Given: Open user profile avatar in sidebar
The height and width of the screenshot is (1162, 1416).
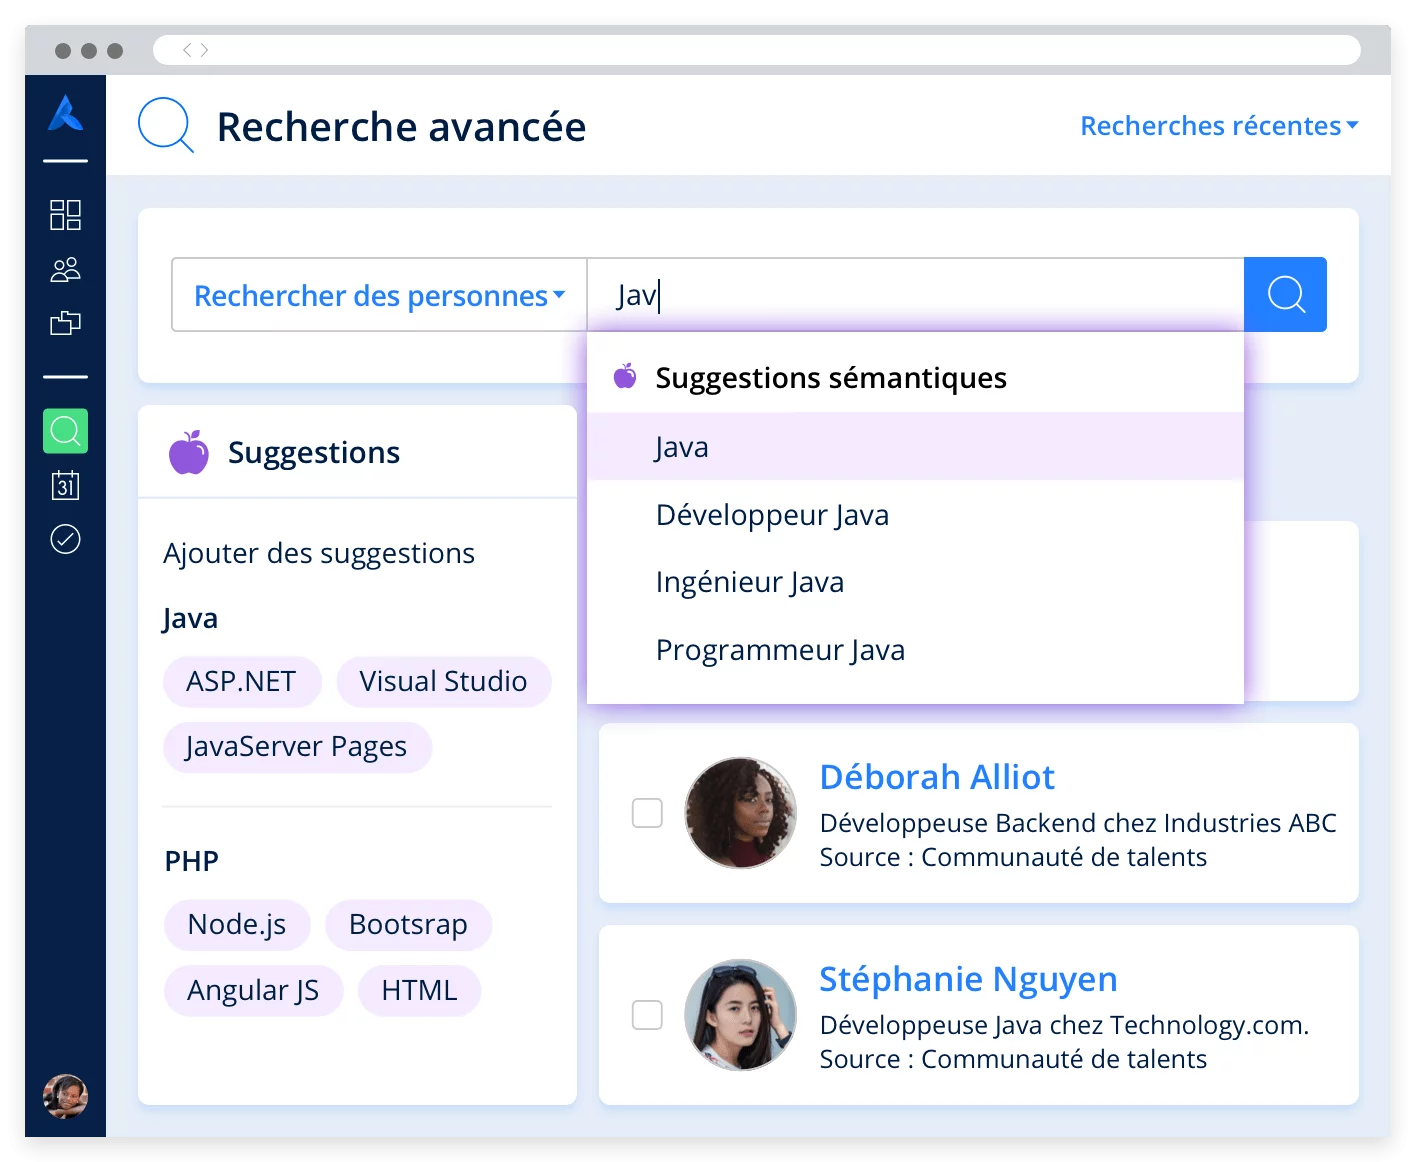Looking at the screenshot, I should tap(65, 1096).
